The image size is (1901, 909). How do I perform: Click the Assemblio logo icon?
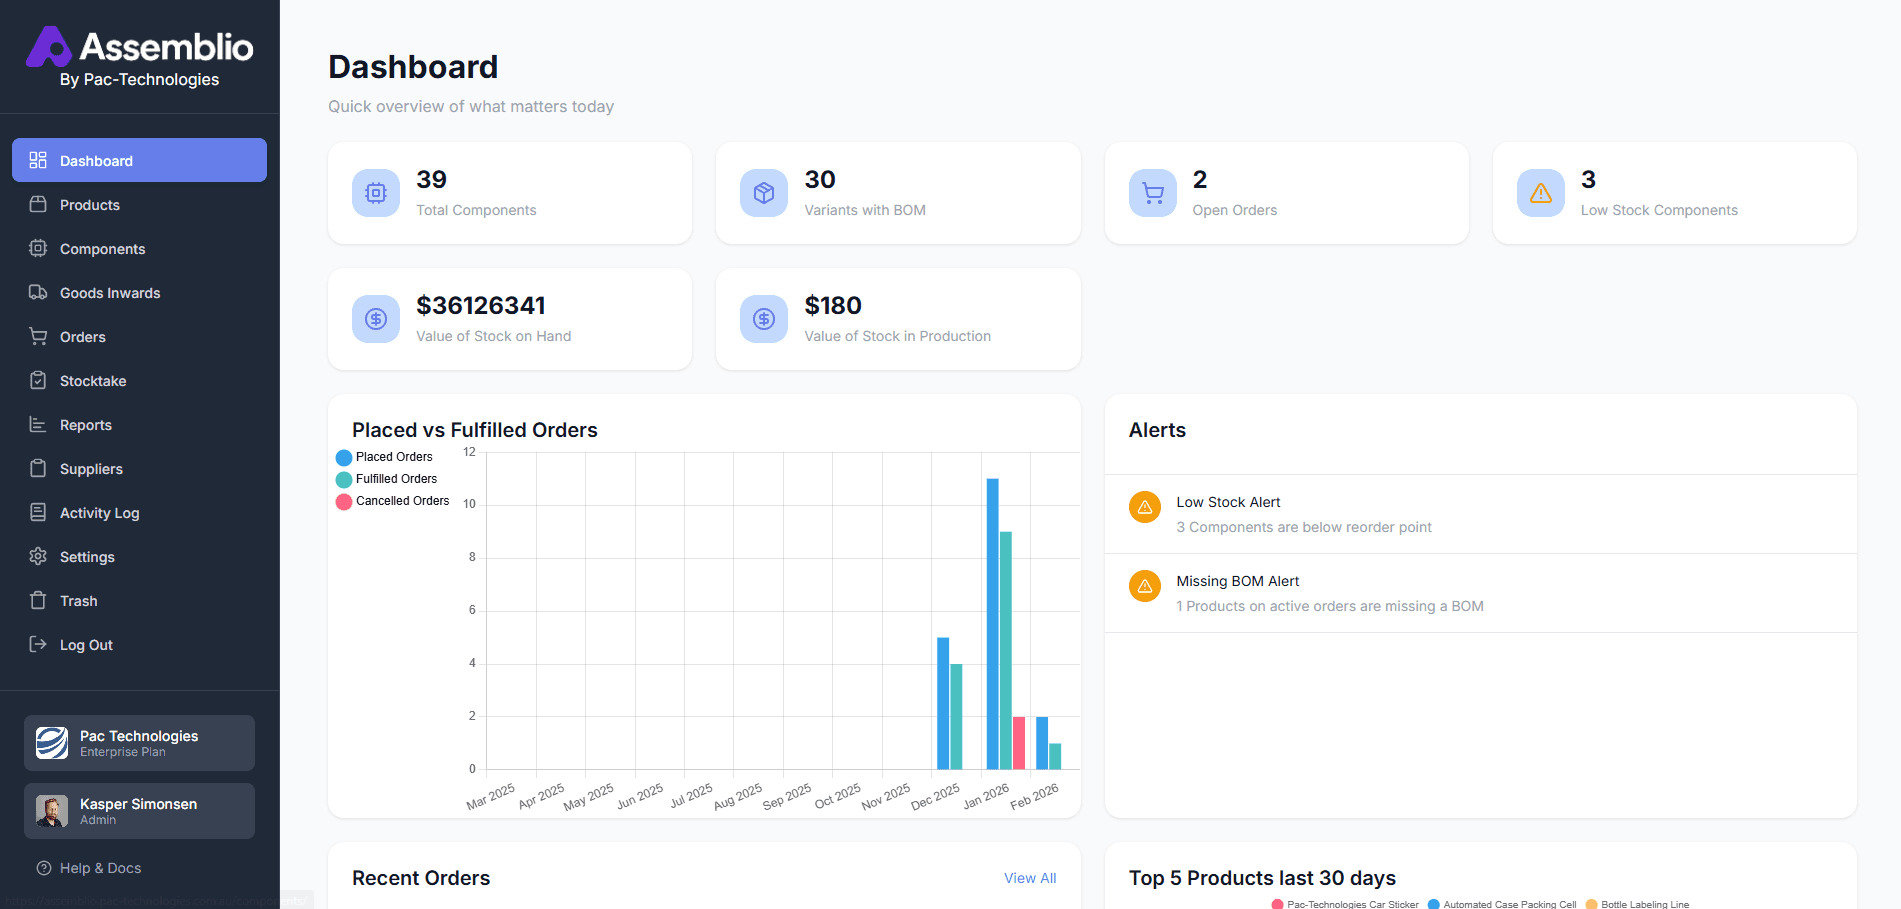coord(48,47)
